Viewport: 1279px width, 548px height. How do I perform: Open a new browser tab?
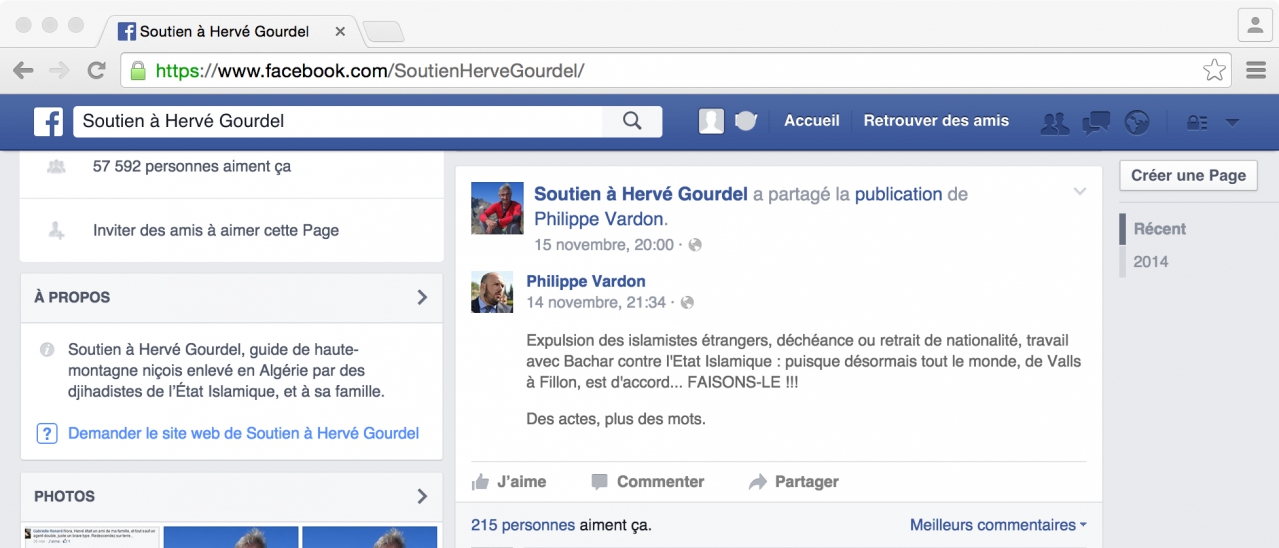[383, 32]
